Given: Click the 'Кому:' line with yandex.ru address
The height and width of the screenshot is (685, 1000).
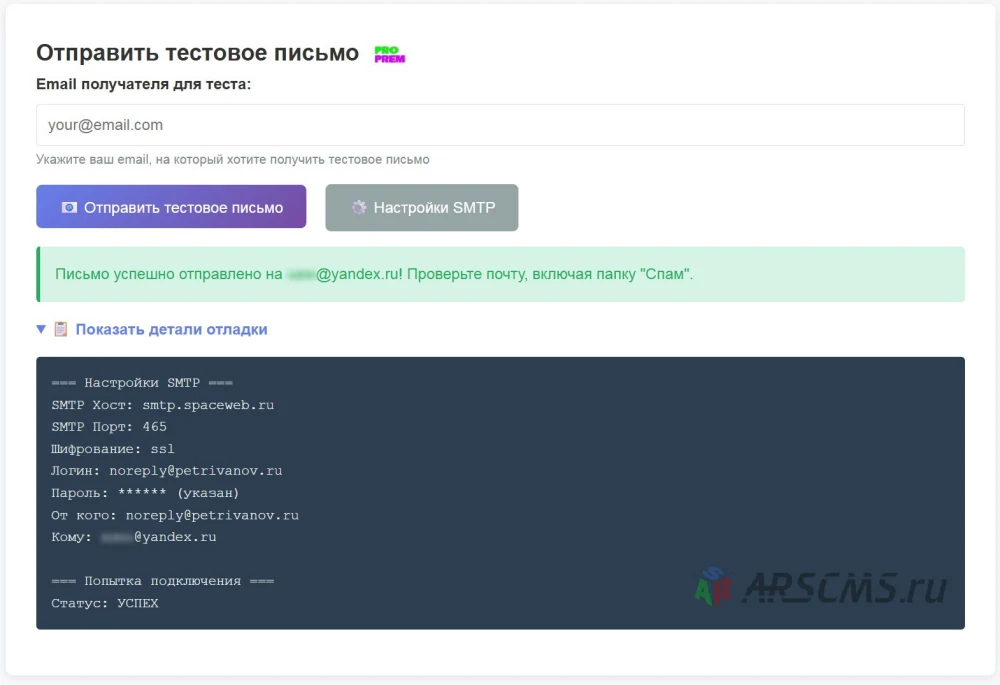Looking at the screenshot, I should [x=134, y=537].
